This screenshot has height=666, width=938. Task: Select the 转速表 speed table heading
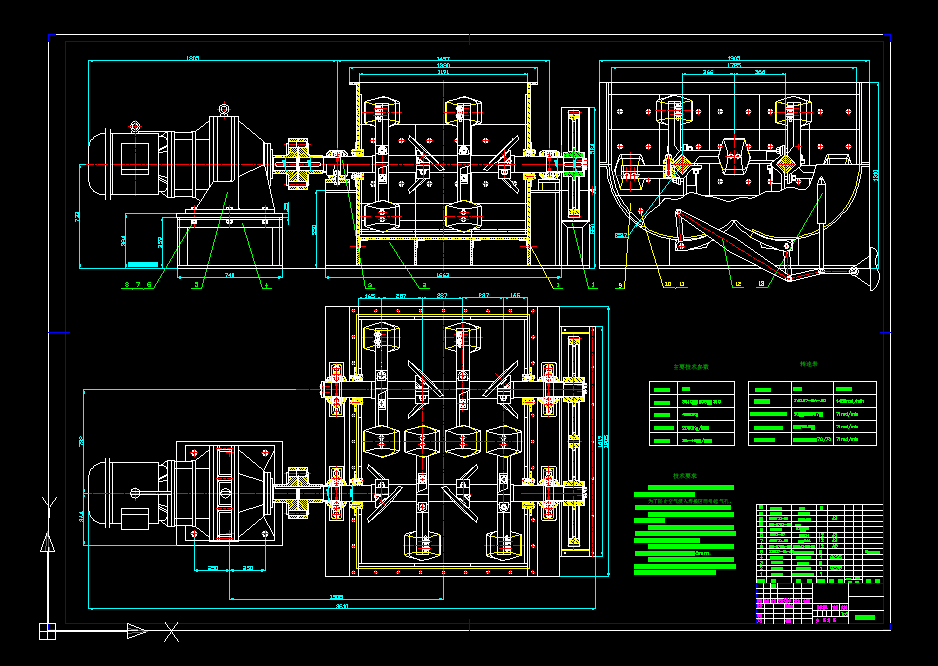tap(809, 364)
